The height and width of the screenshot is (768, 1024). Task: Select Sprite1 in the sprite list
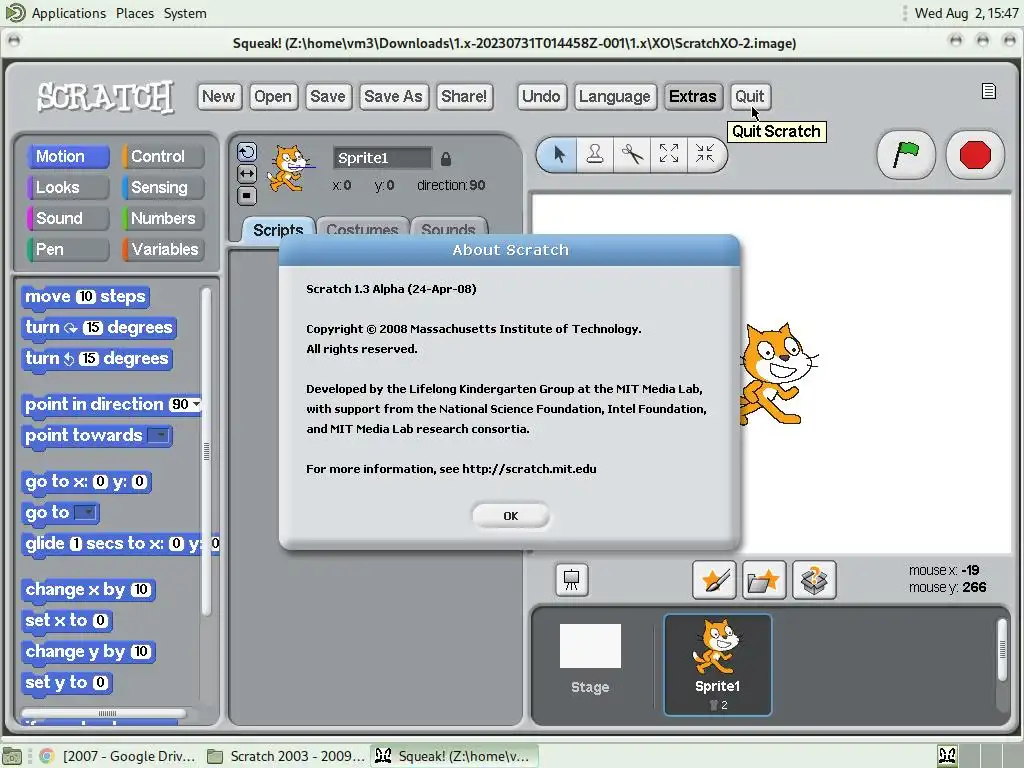click(717, 665)
